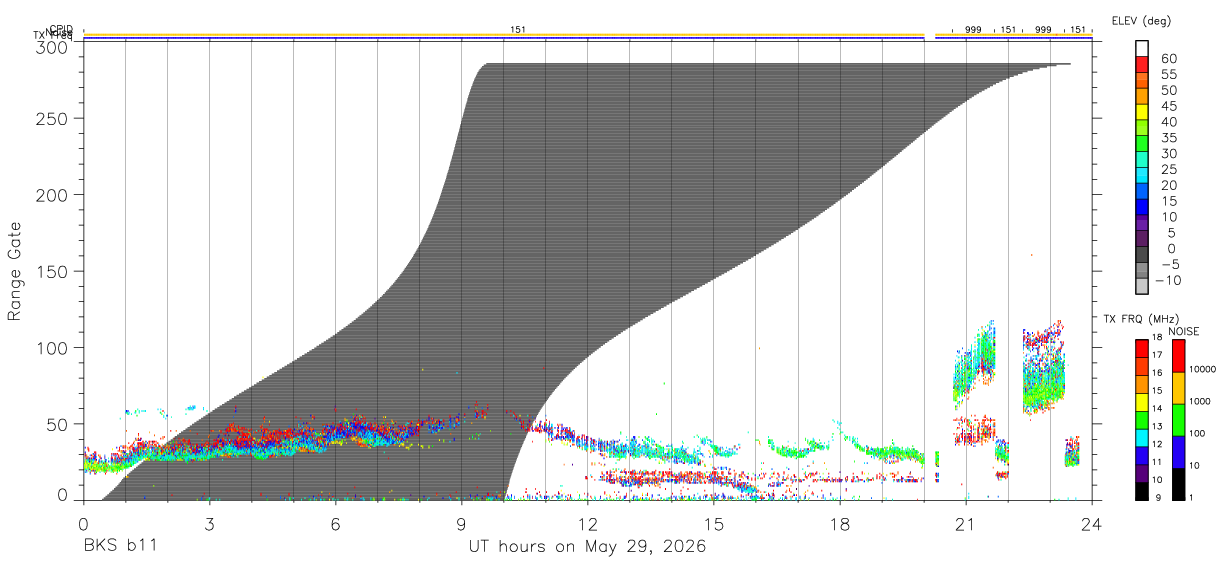Click the 'UT hours on May 29, 2026' axis title
This screenshot has width=1228, height=567.
(x=587, y=547)
